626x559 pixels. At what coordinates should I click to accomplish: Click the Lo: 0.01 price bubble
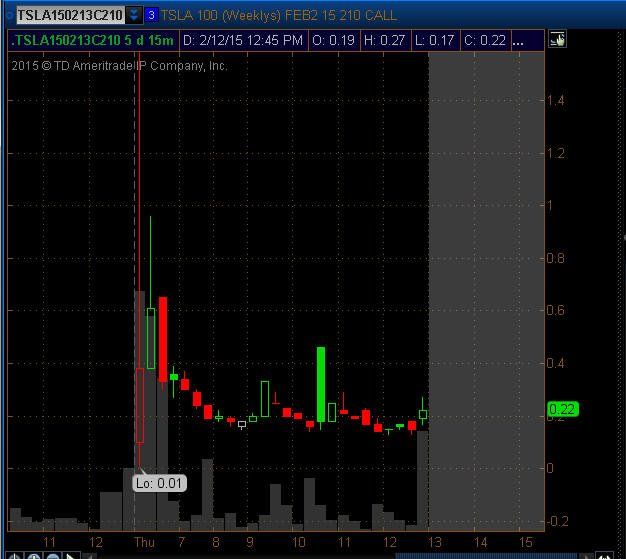(x=159, y=483)
